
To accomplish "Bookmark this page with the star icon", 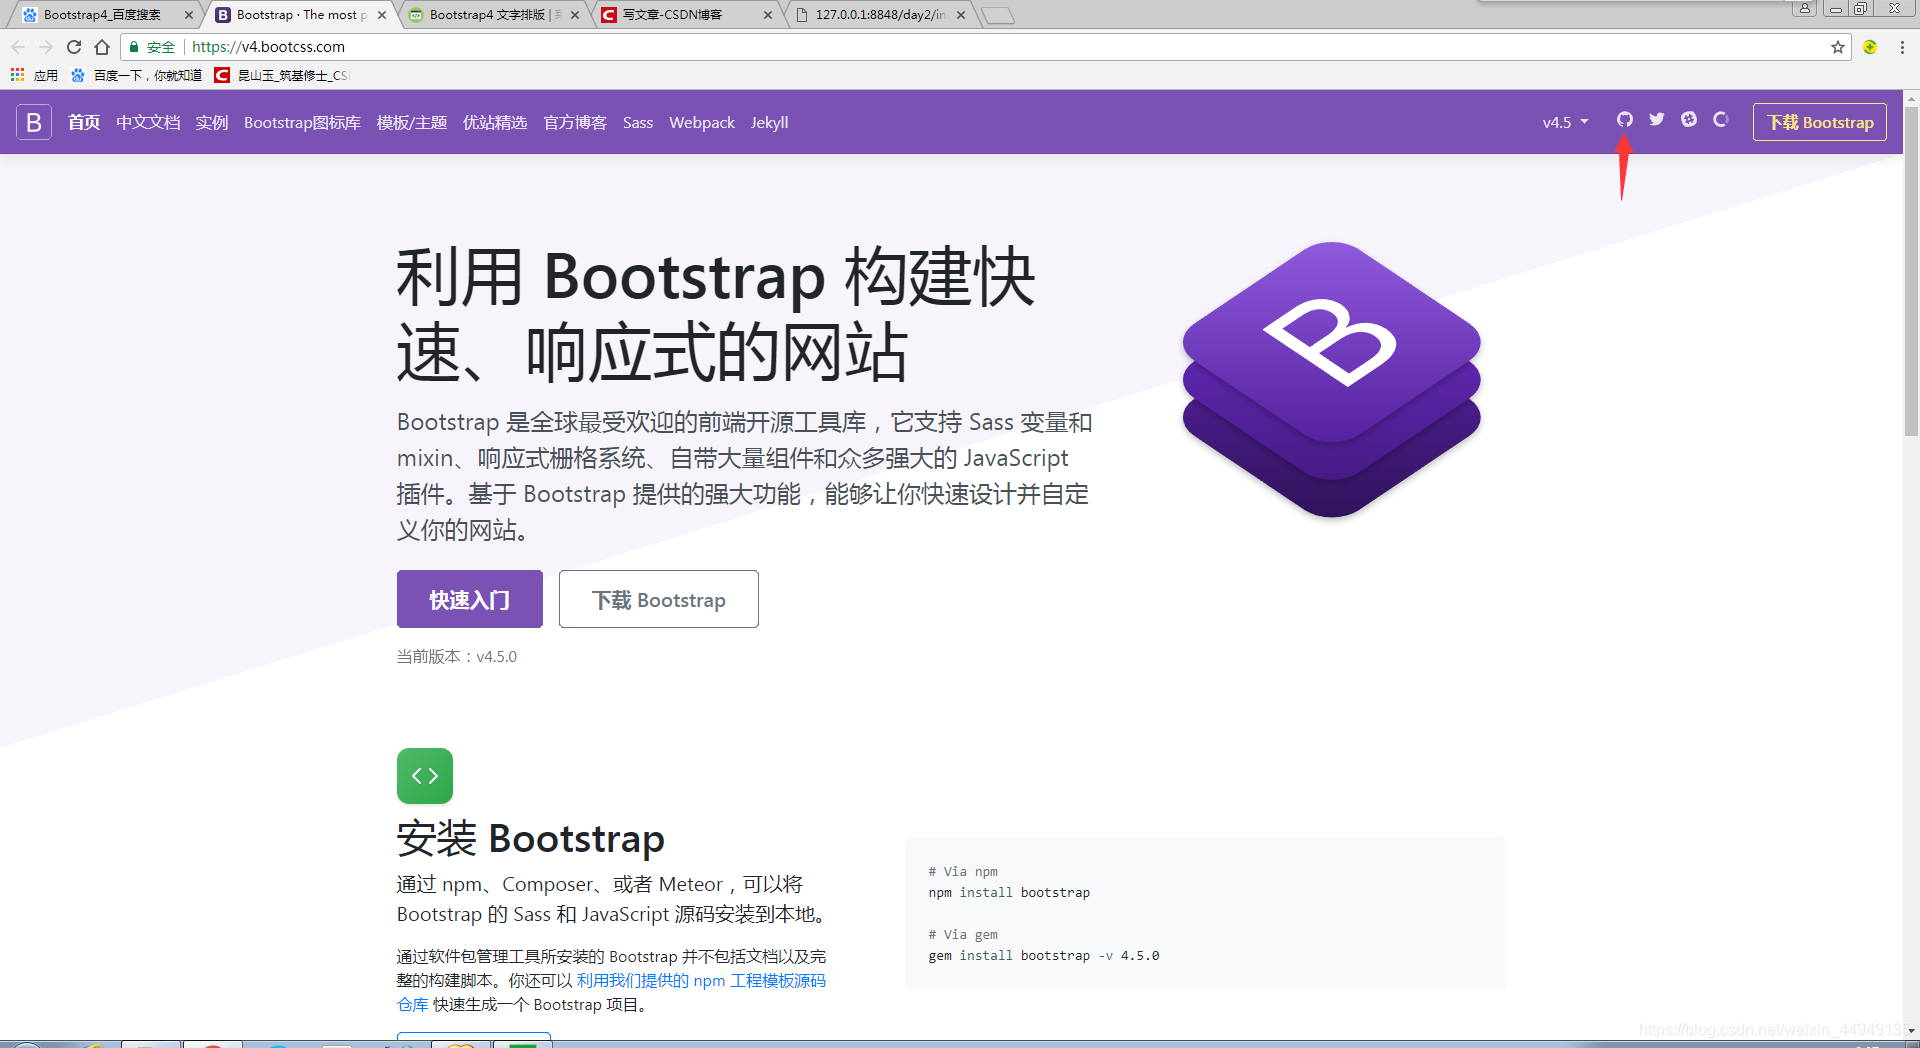I will (x=1838, y=47).
